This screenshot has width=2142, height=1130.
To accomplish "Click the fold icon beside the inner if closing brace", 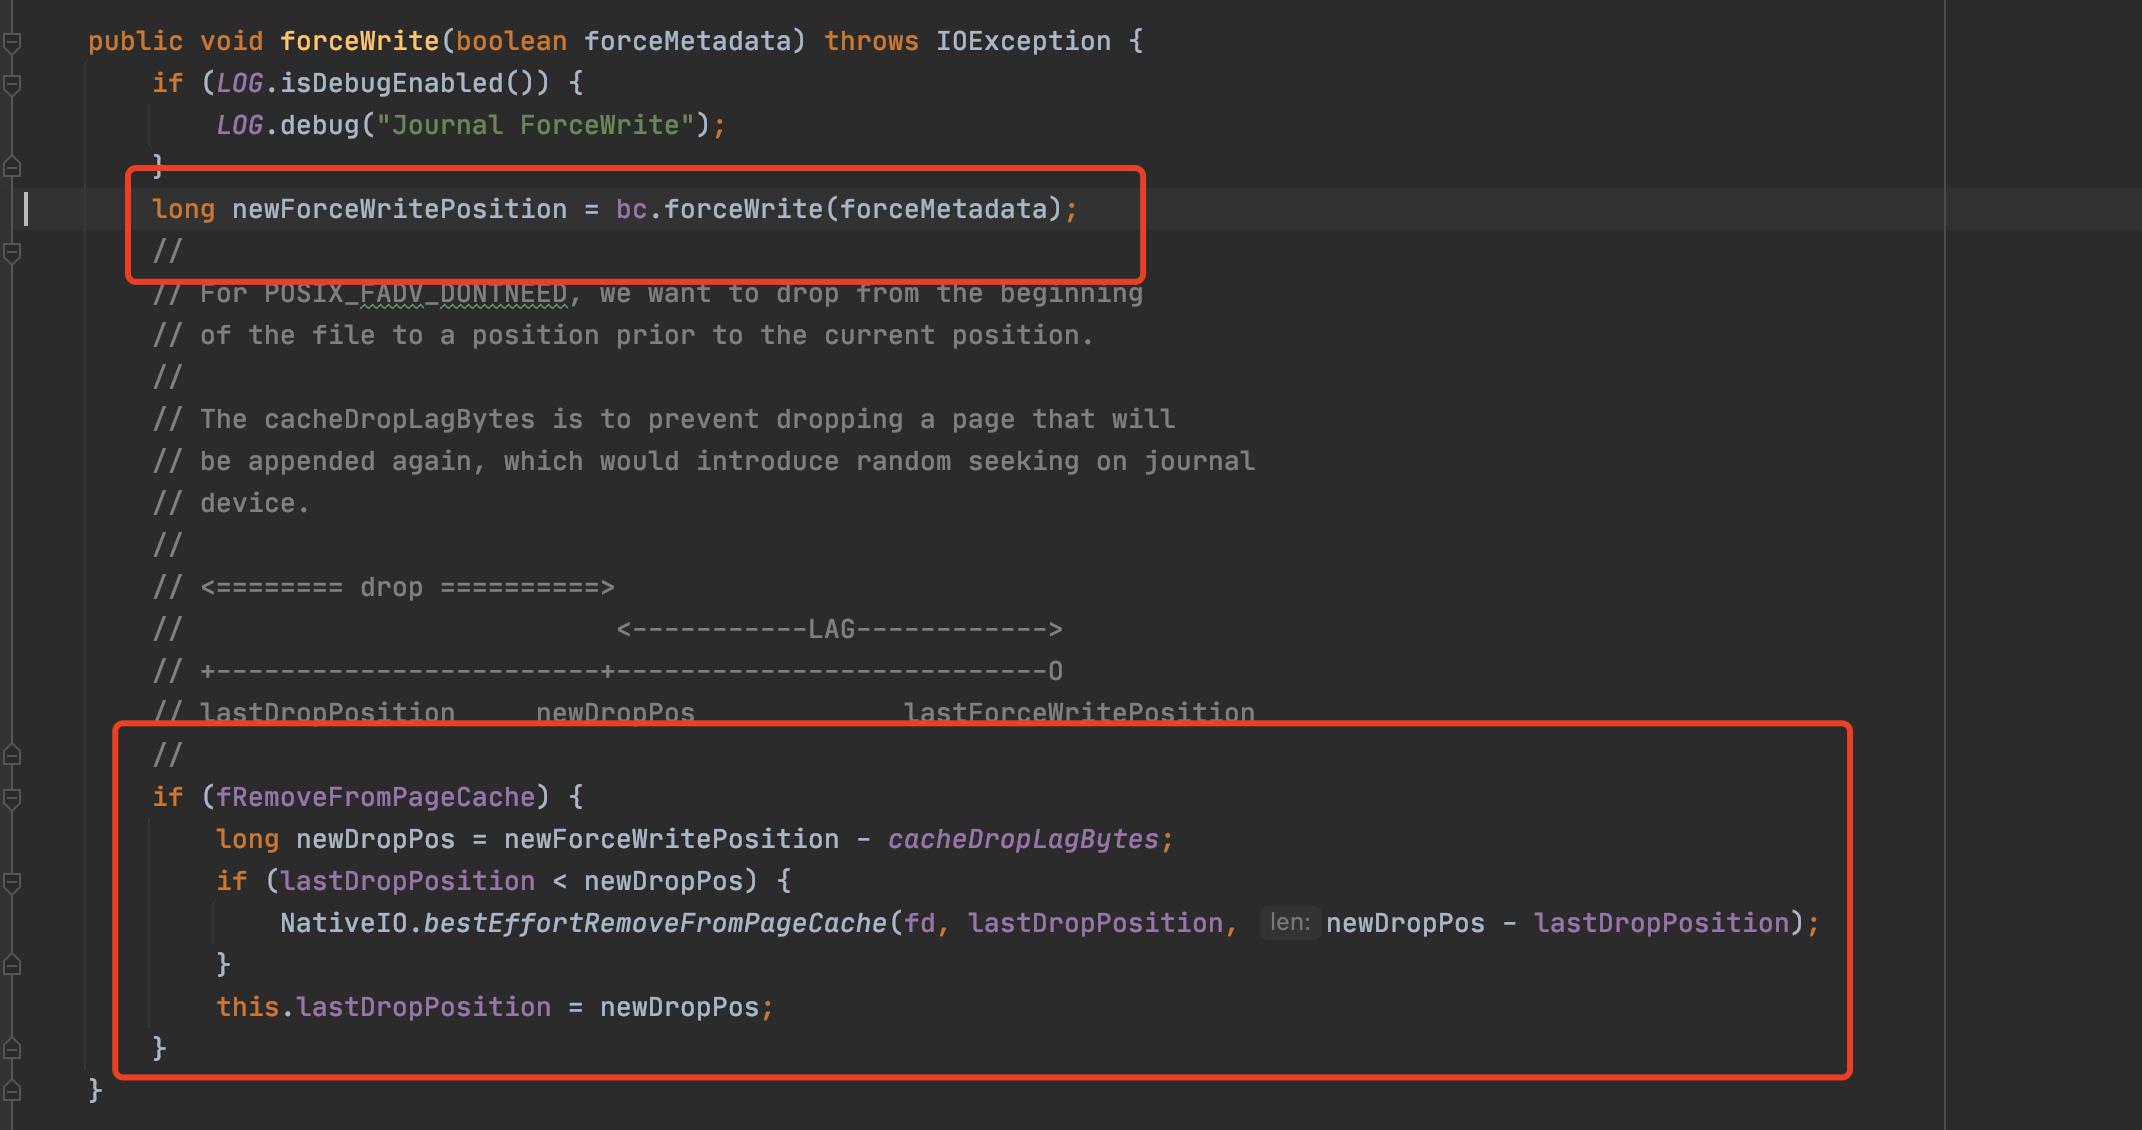I will click(12, 966).
